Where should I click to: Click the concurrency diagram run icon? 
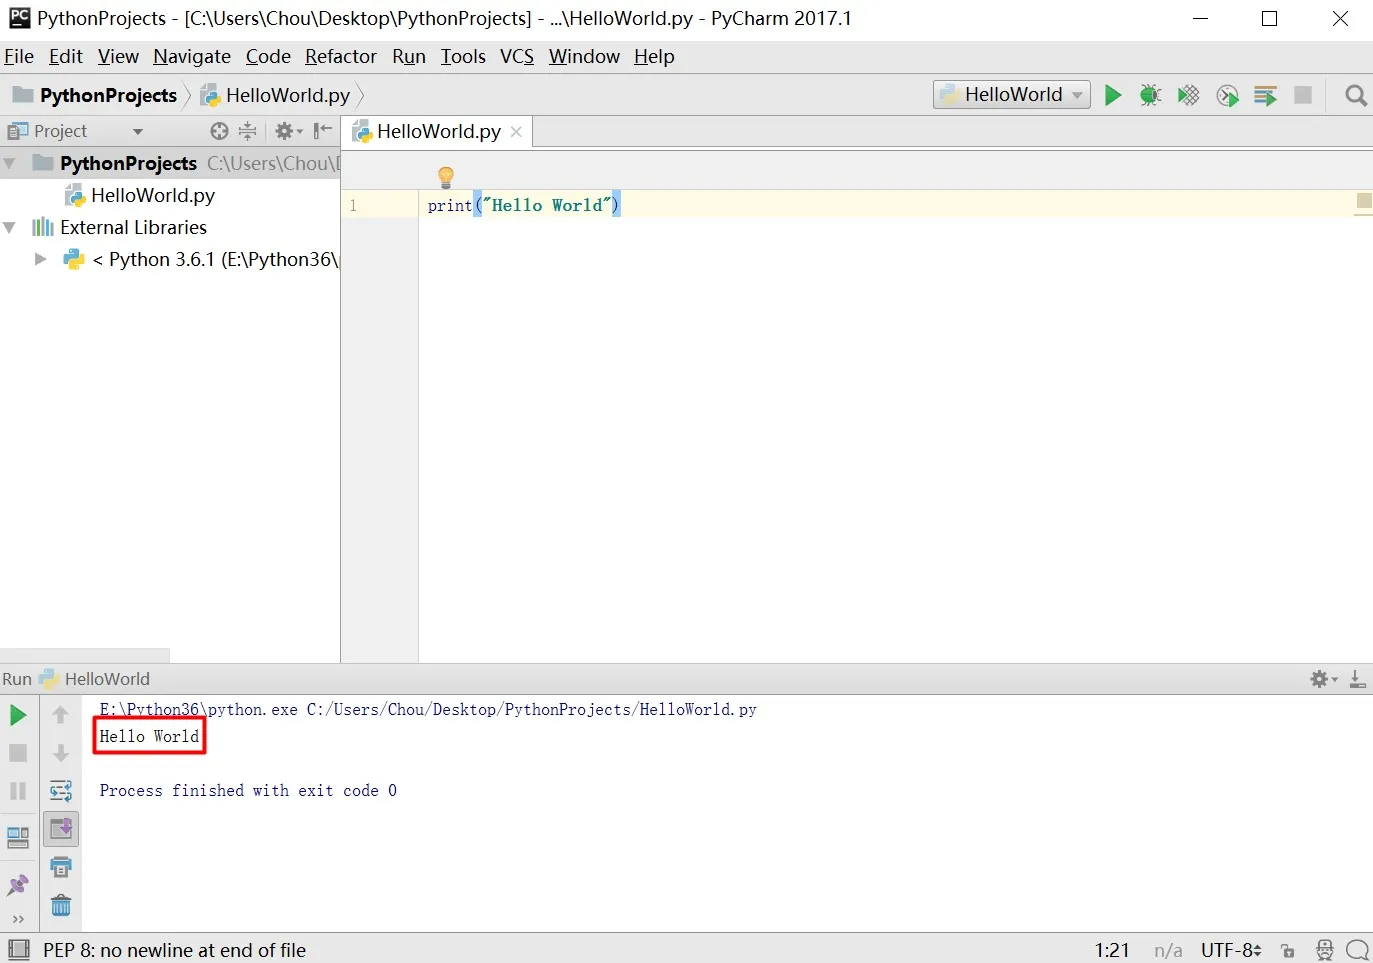pos(1265,95)
